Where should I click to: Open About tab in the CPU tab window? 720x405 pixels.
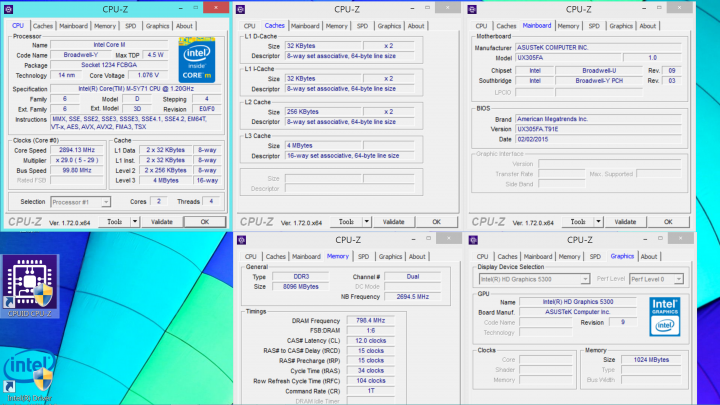click(184, 26)
